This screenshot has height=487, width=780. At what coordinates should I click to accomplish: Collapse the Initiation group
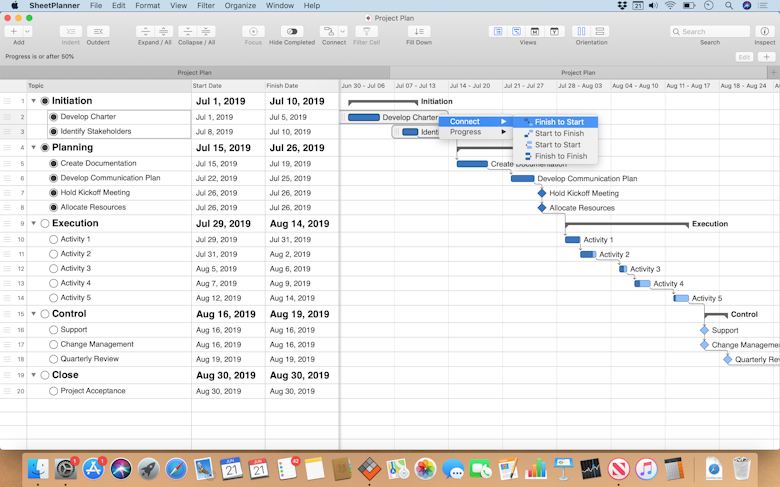point(33,101)
